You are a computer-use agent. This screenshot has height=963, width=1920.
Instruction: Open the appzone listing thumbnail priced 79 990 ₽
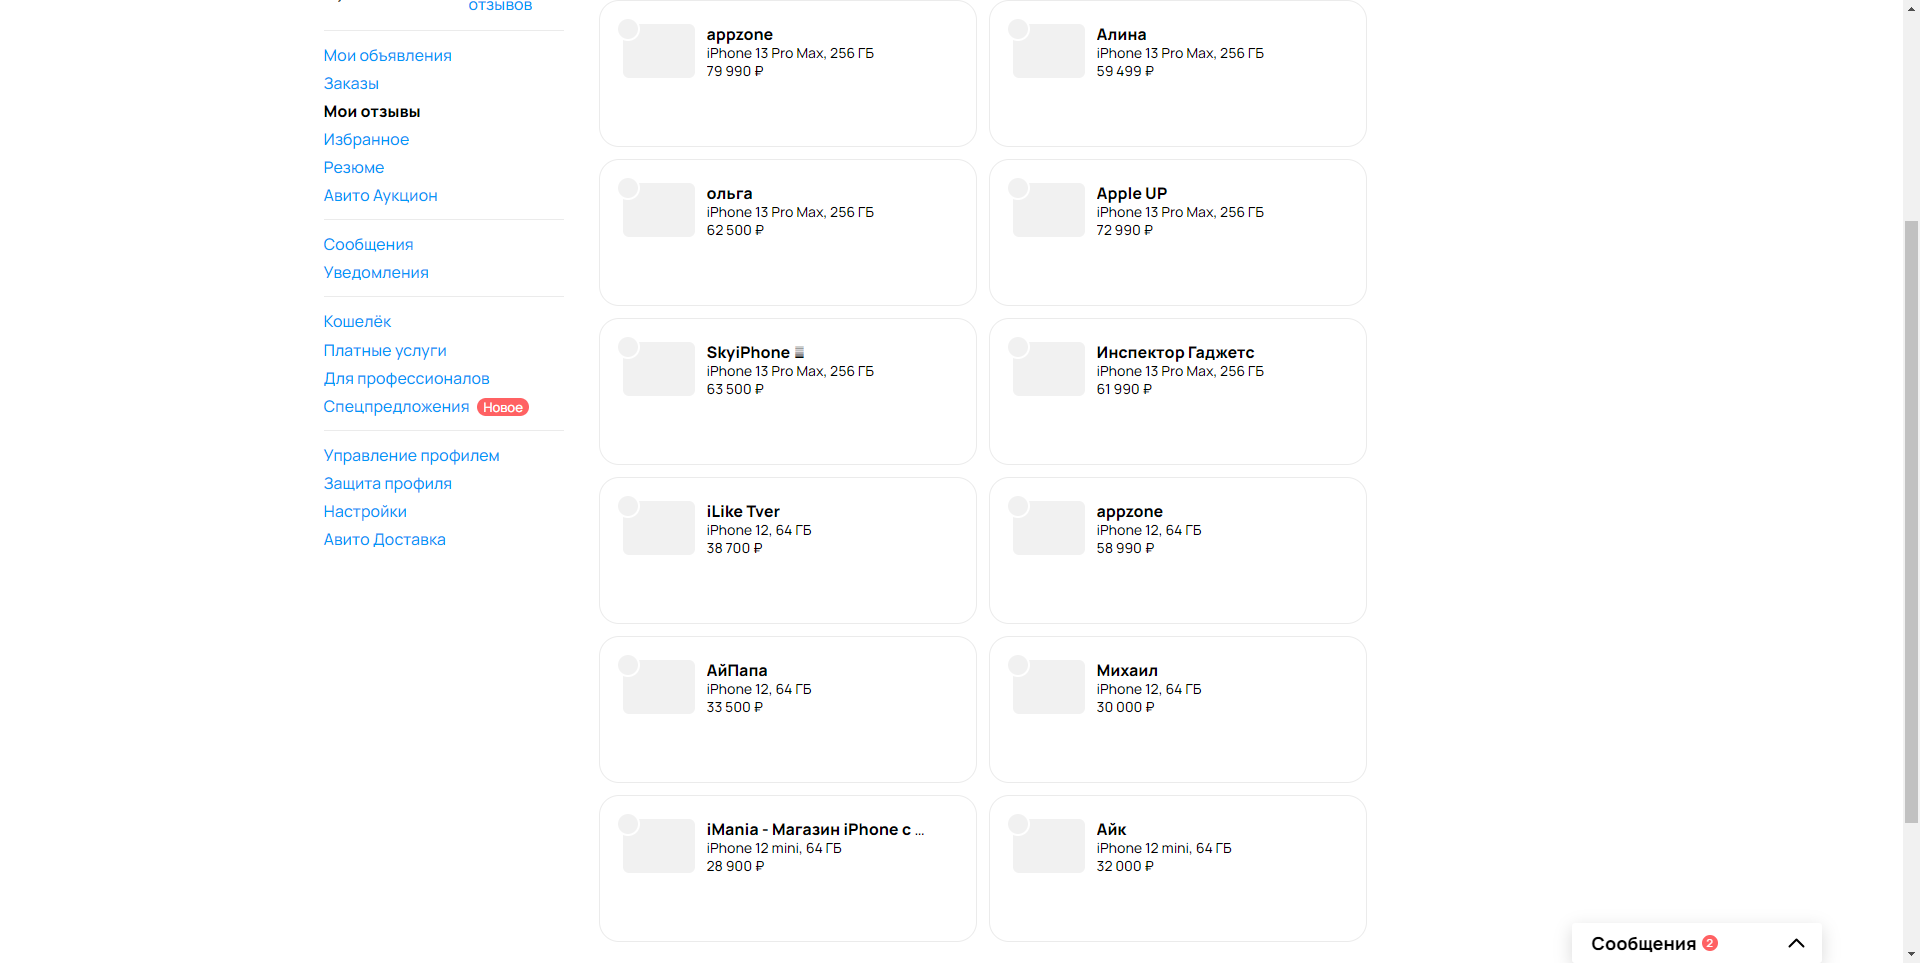point(659,51)
